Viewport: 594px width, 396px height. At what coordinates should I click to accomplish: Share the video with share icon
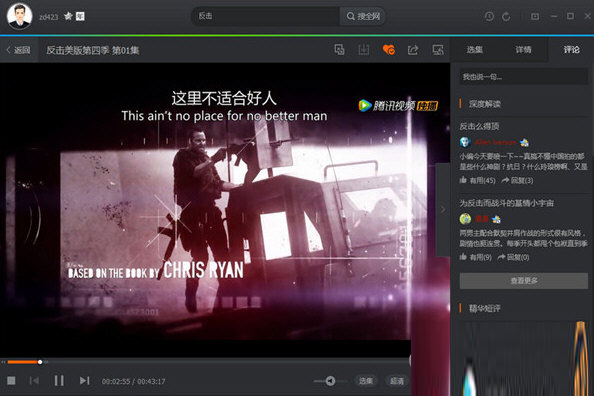tap(413, 50)
